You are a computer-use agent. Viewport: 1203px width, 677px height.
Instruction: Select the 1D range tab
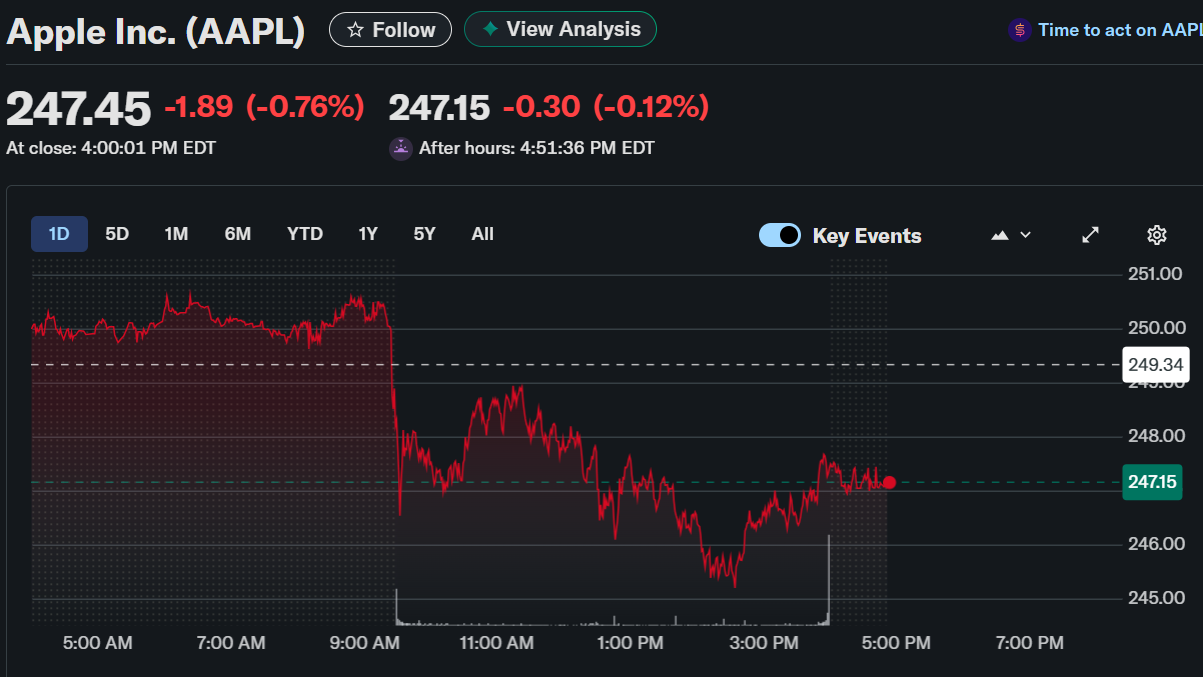(59, 234)
